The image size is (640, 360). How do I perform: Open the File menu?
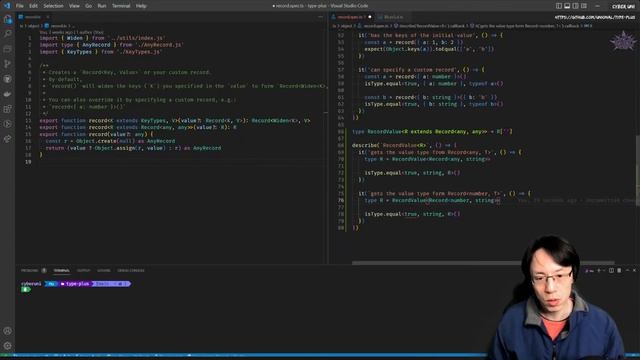pos(20,6)
